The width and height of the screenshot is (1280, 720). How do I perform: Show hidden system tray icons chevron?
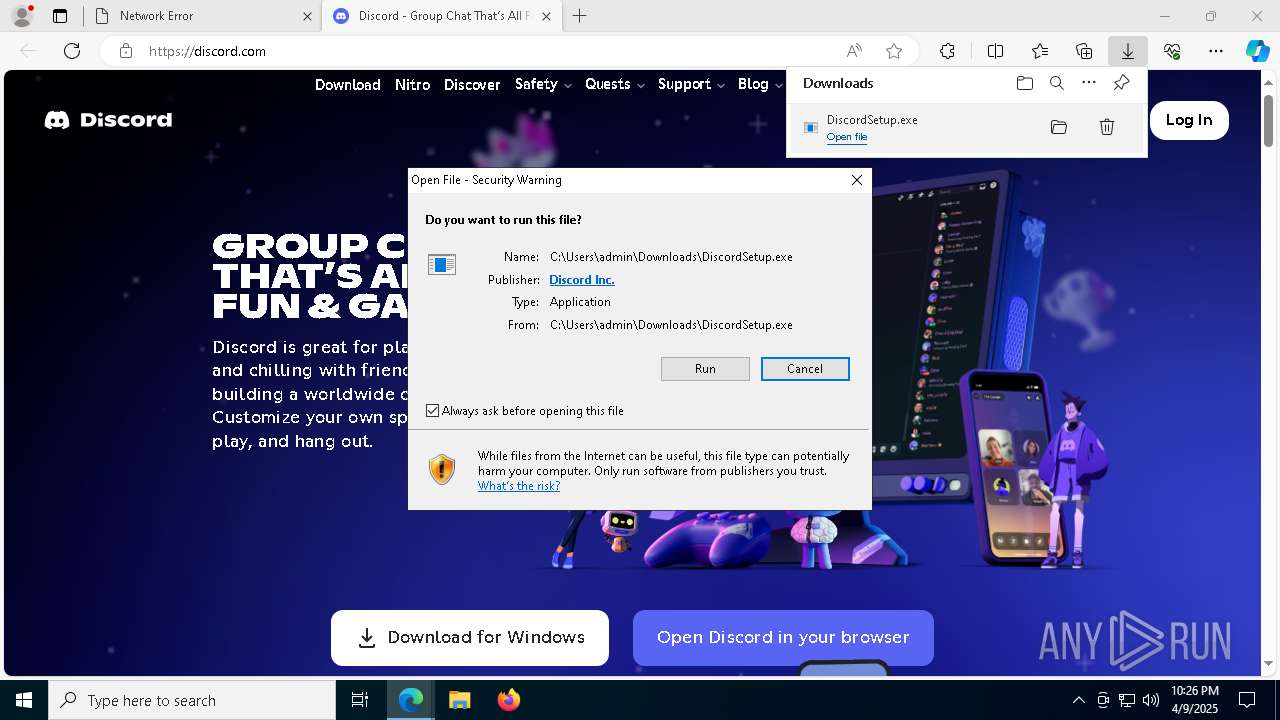1078,700
